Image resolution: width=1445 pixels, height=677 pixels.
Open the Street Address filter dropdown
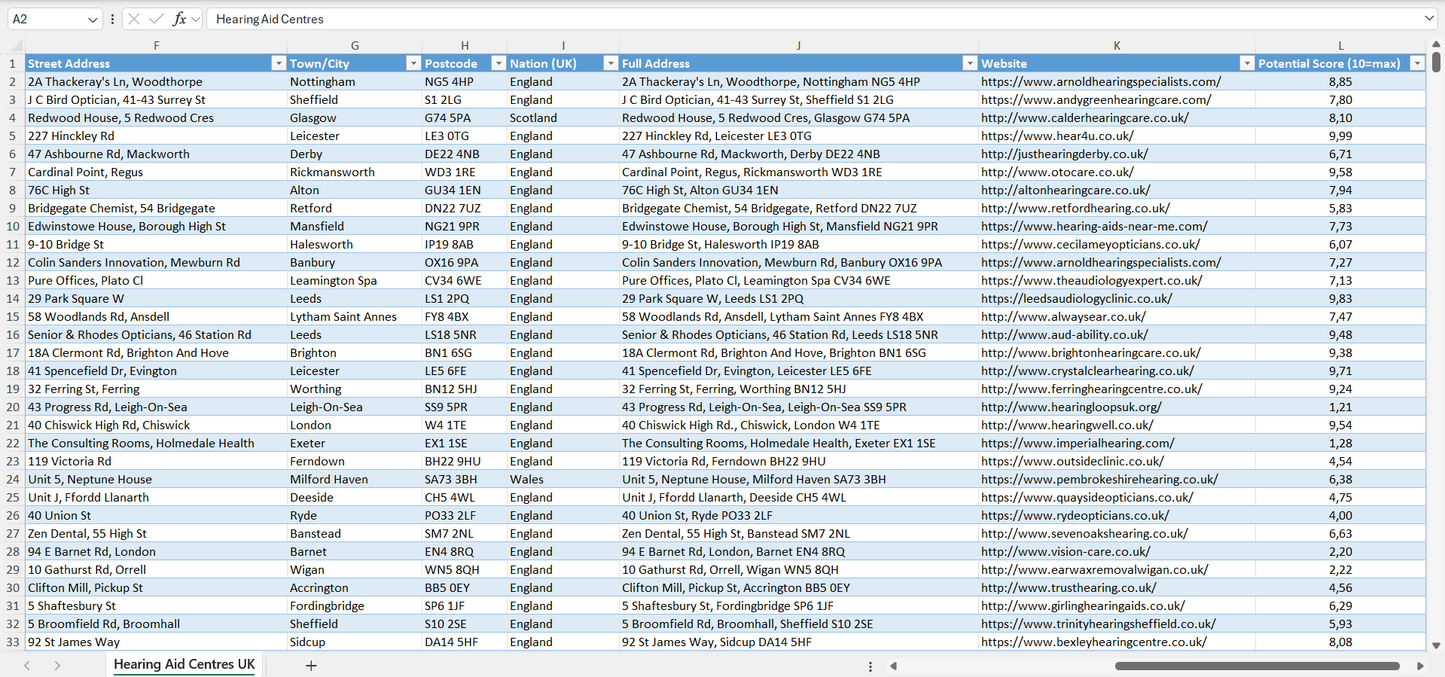coord(279,63)
